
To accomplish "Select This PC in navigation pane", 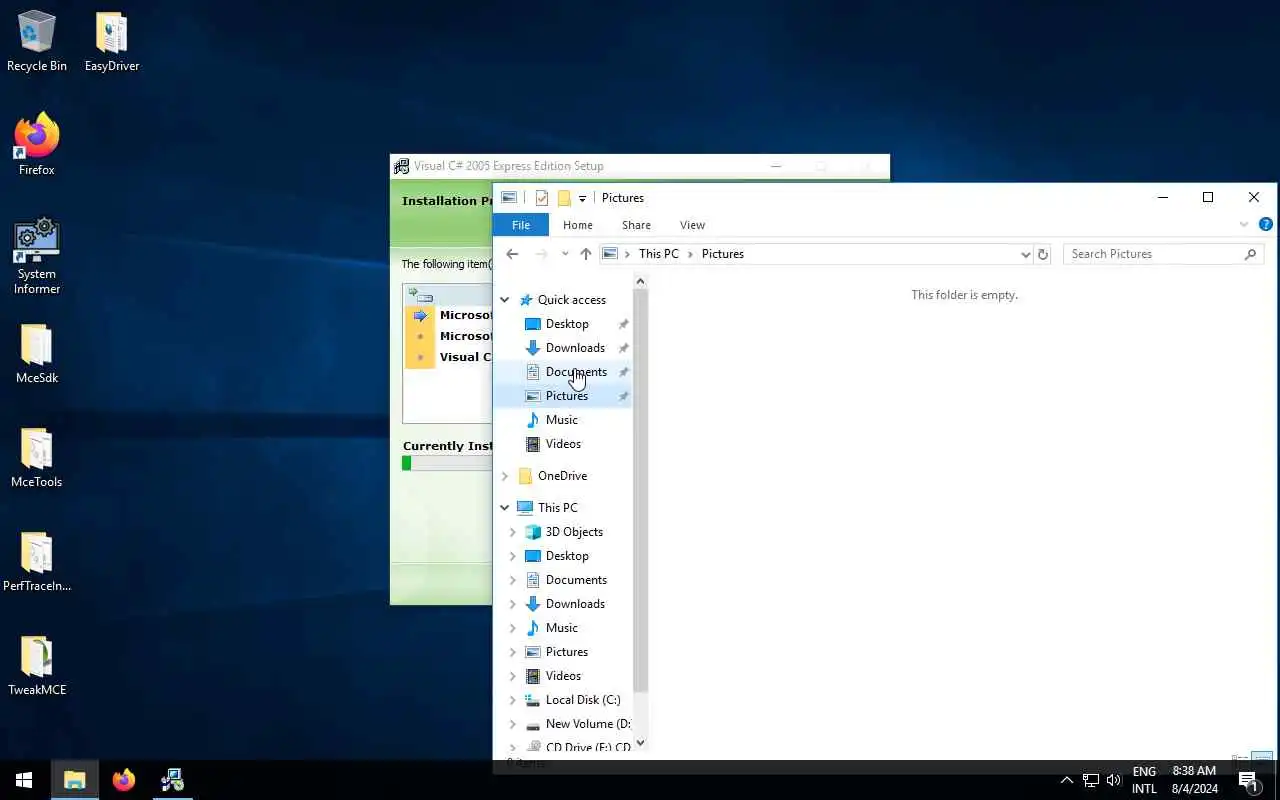I will pyautogui.click(x=557, y=508).
